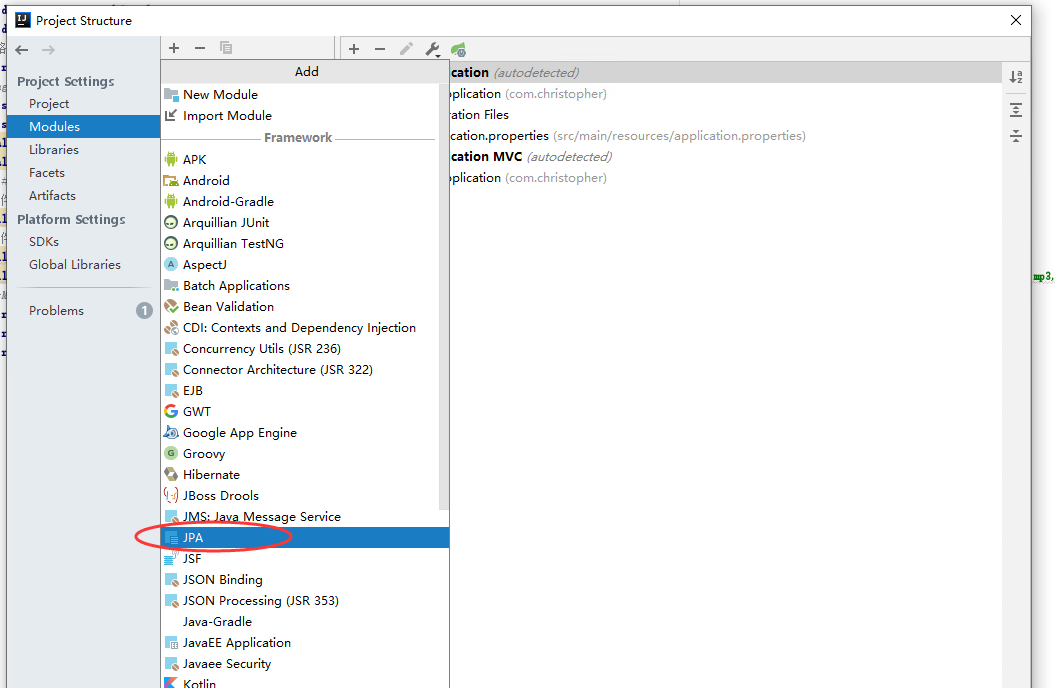This screenshot has height=688, width=1055.
Task: Click the edit pencil icon
Action: pyautogui.click(x=406, y=47)
